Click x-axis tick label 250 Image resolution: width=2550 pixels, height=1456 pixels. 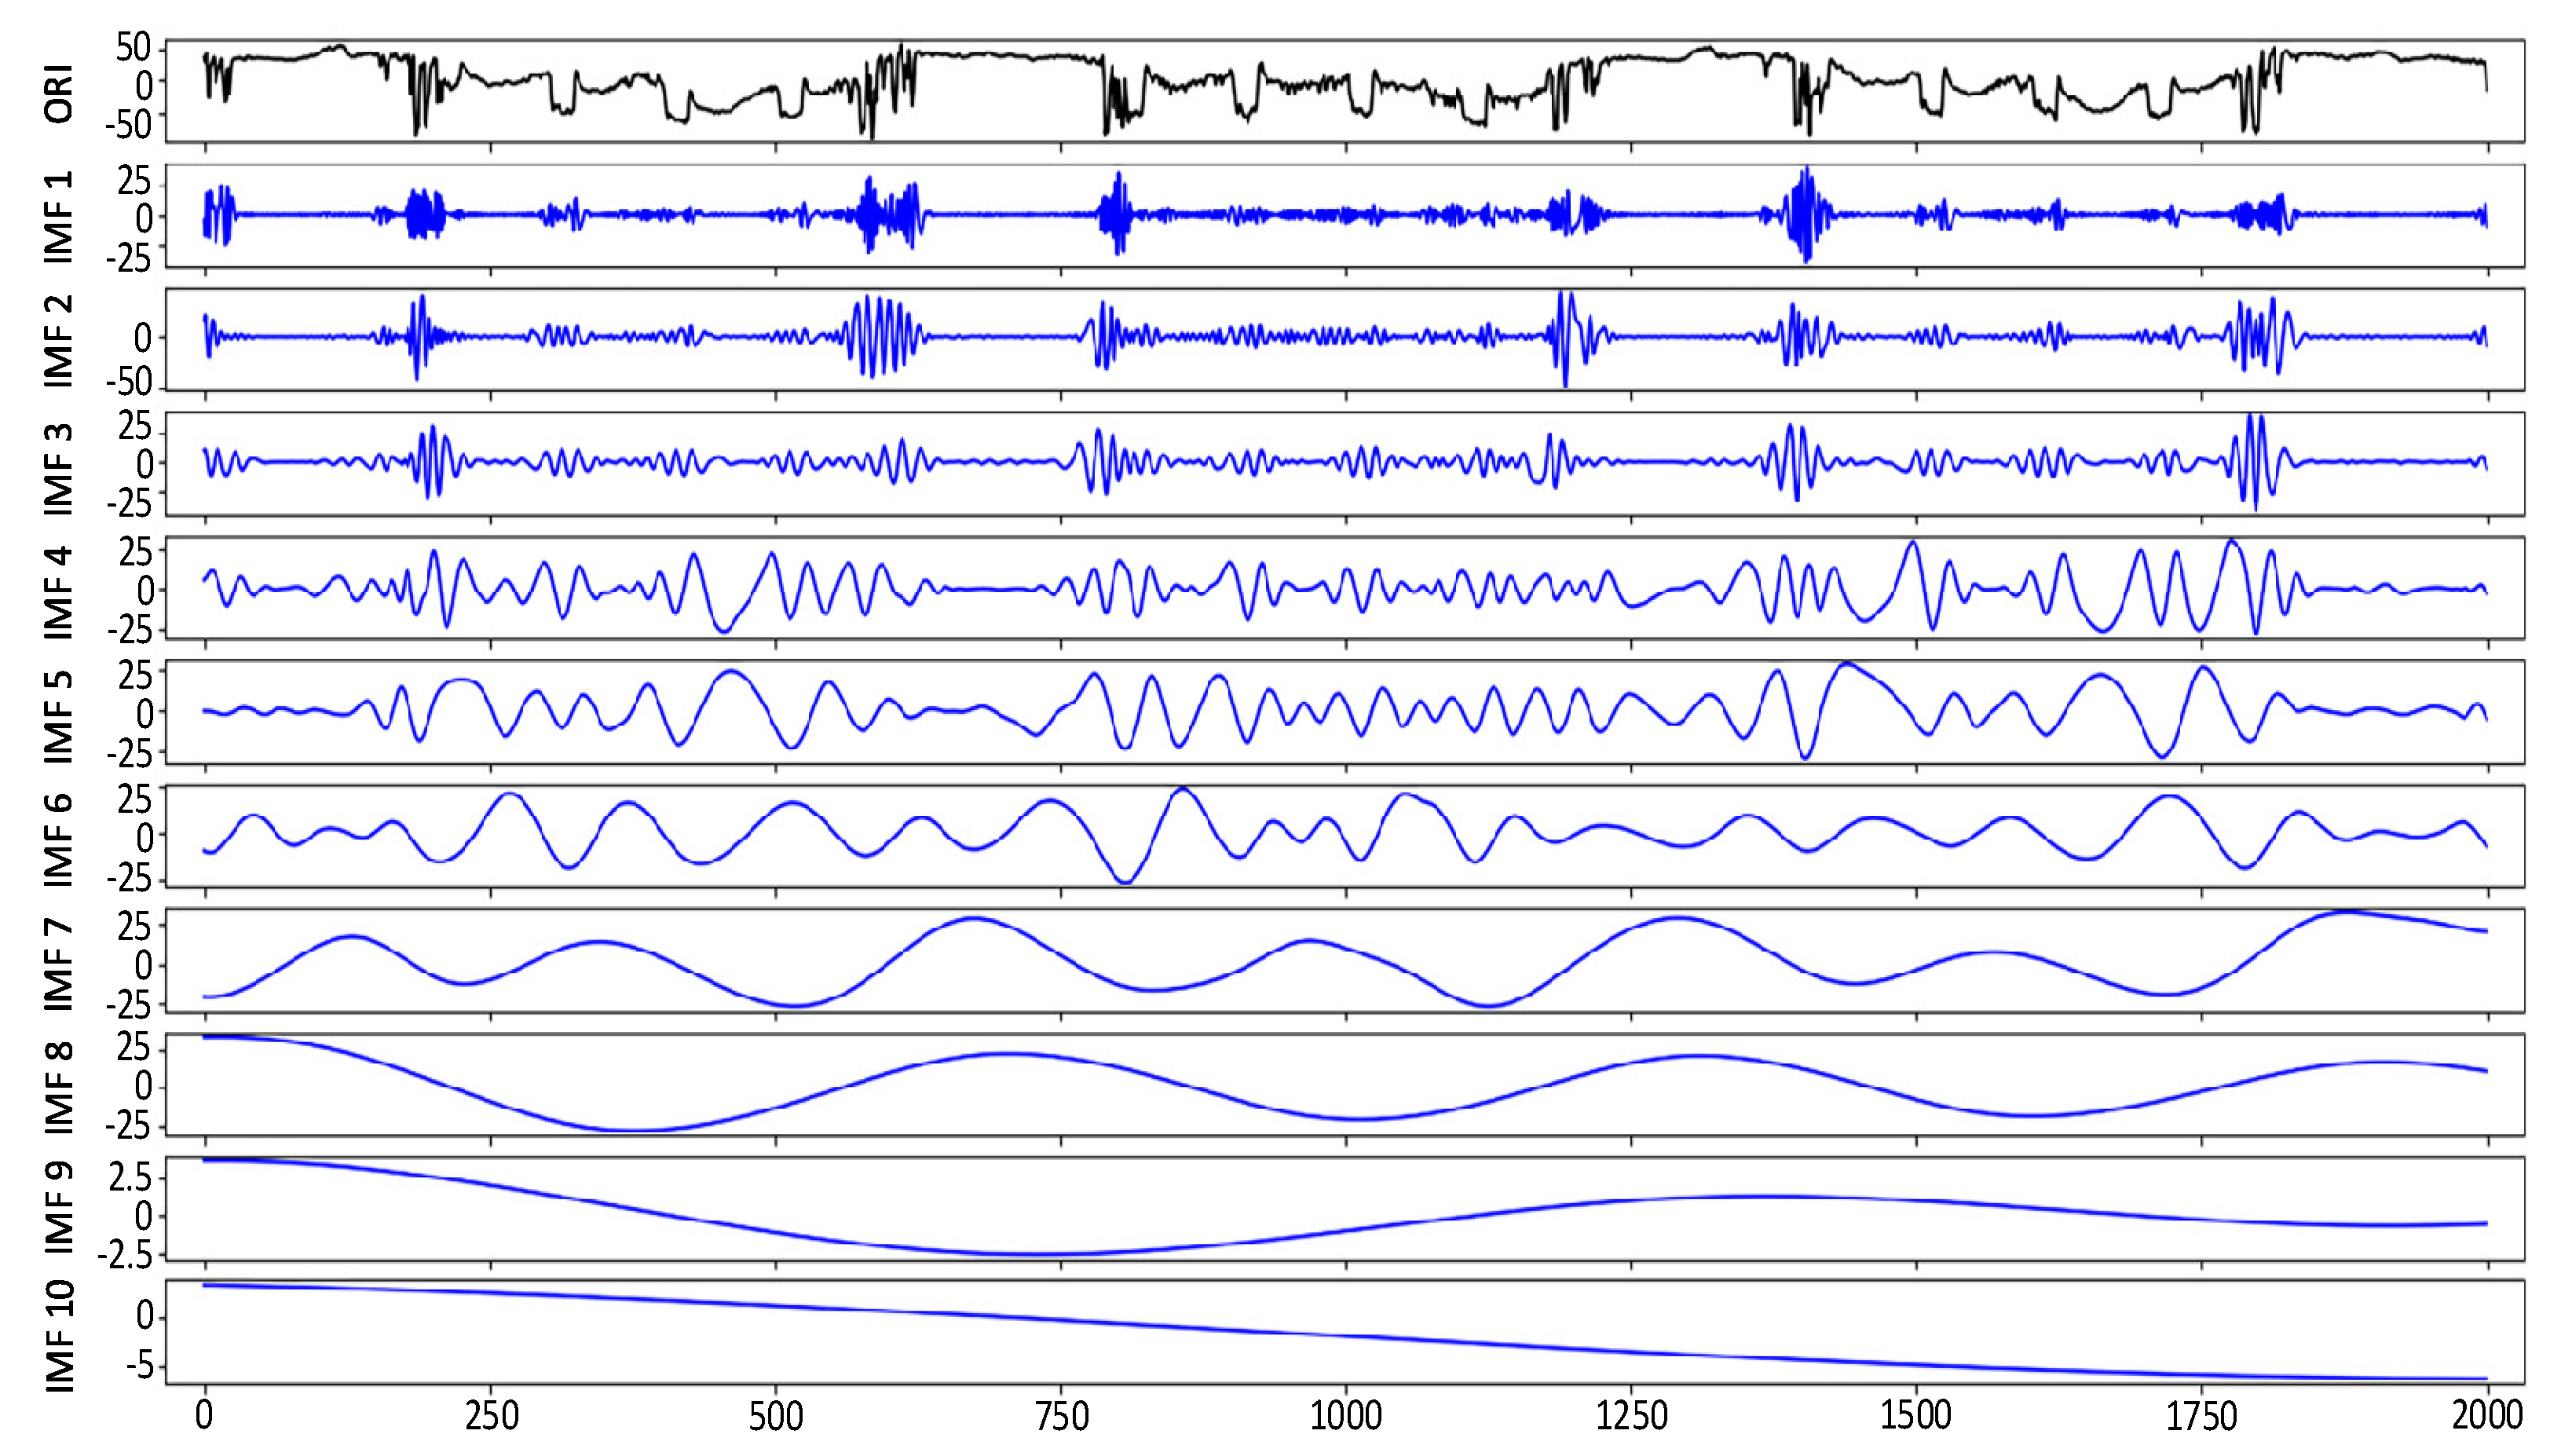coord(491,1416)
